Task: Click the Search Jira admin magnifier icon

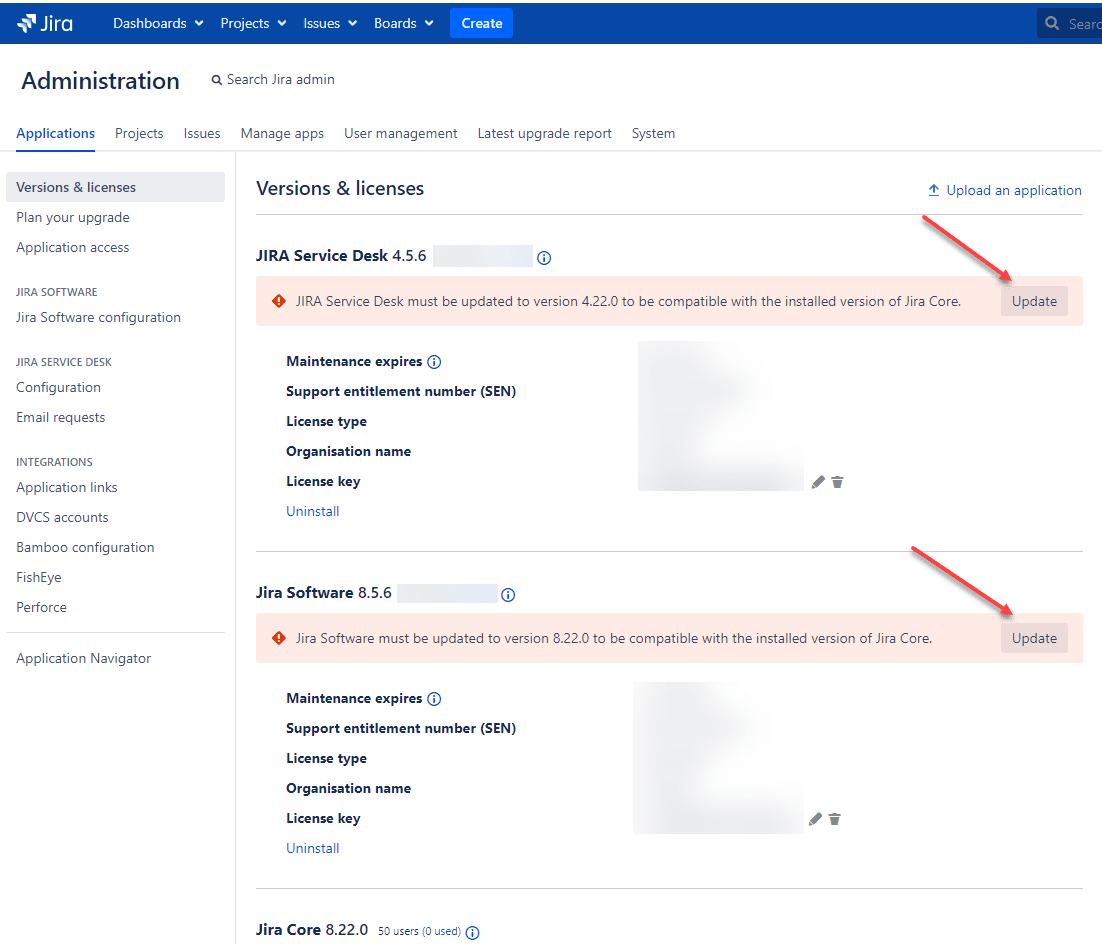Action: 217,80
